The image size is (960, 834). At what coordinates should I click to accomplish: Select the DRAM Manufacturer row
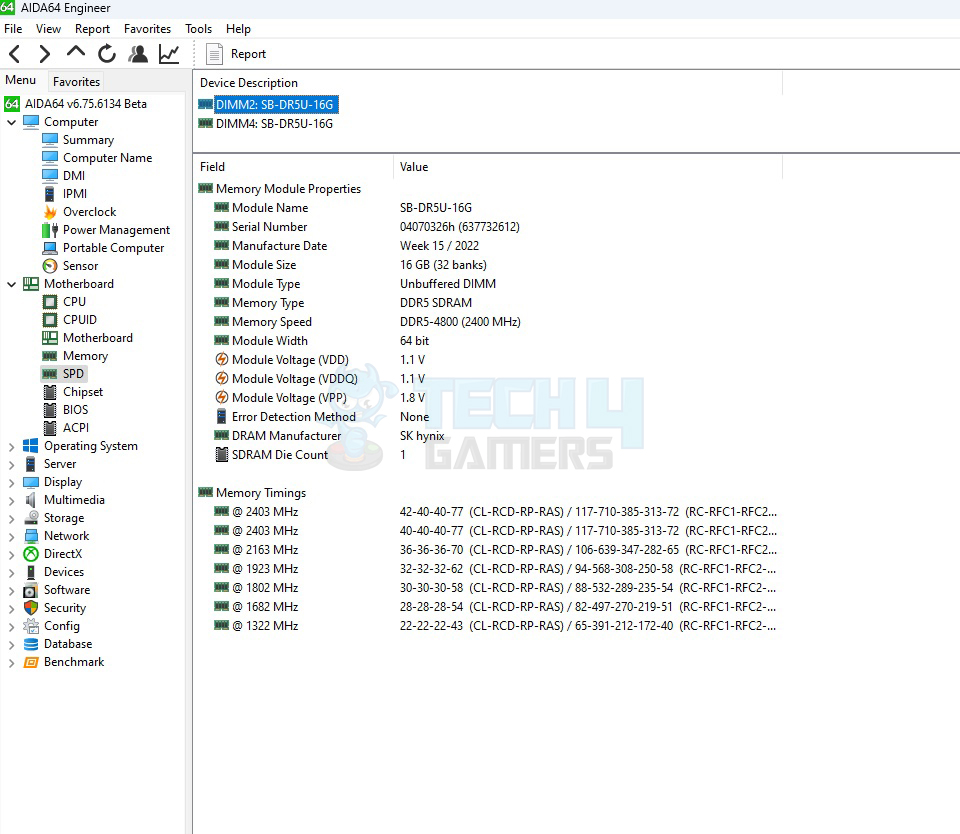(487, 435)
